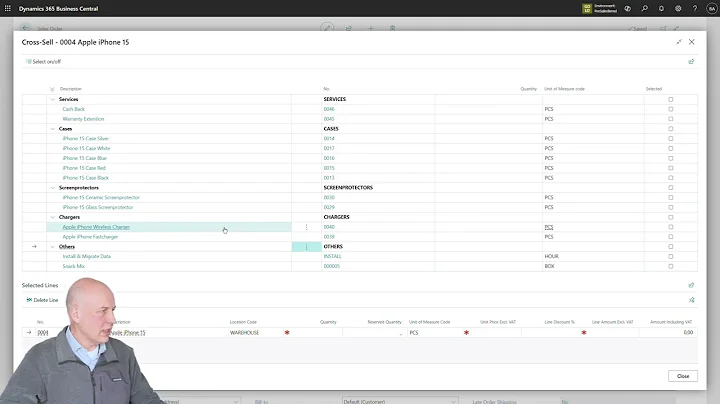Open Snack Mix item link
This screenshot has height=404, width=720.
[x=73, y=266]
